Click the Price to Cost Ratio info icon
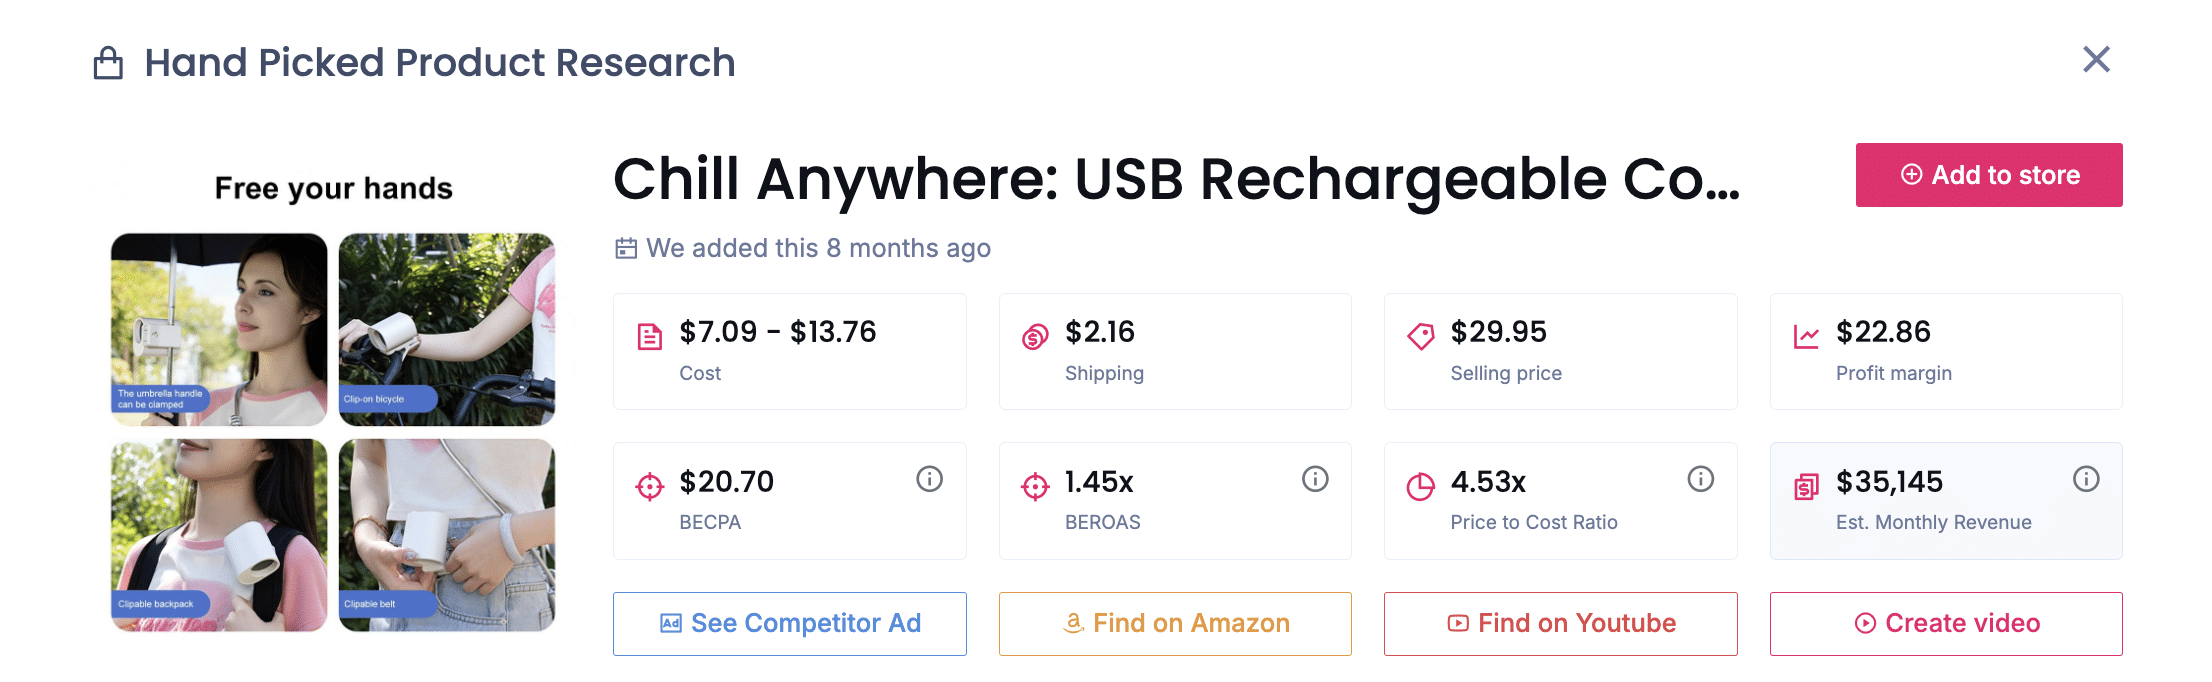Viewport: 2212px width, 682px height. (1700, 480)
